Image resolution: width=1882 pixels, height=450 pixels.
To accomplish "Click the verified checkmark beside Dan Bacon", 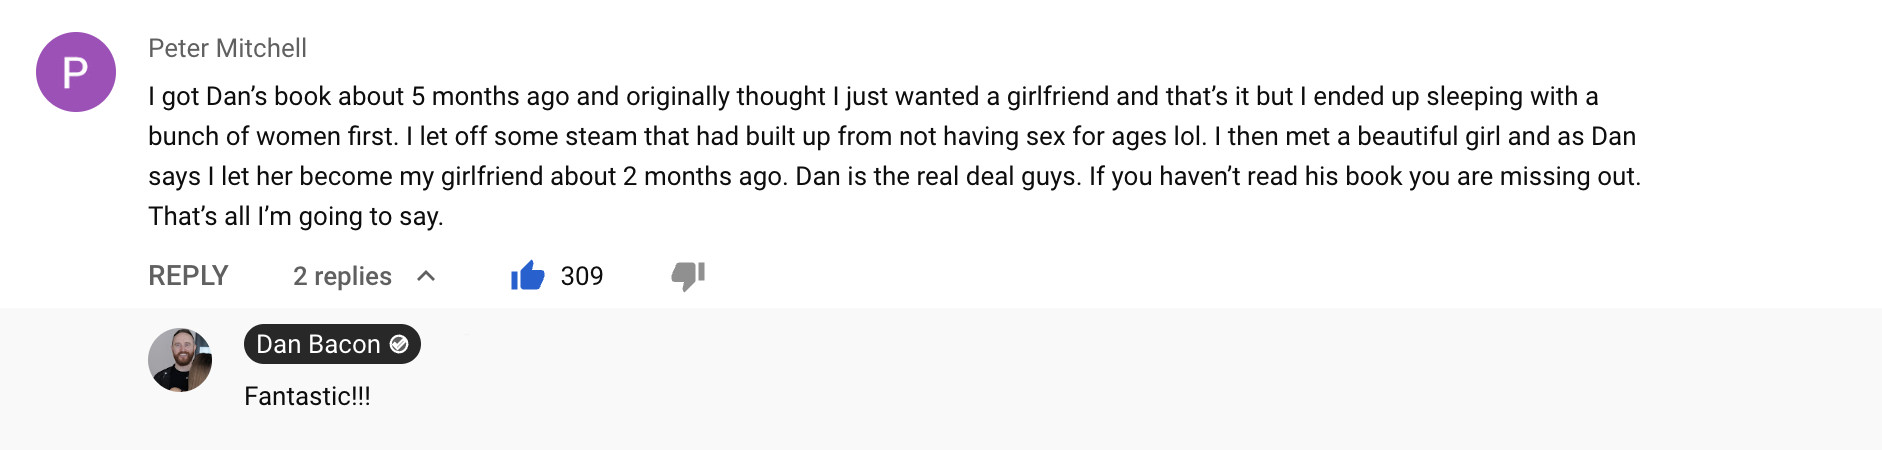I will (399, 344).
